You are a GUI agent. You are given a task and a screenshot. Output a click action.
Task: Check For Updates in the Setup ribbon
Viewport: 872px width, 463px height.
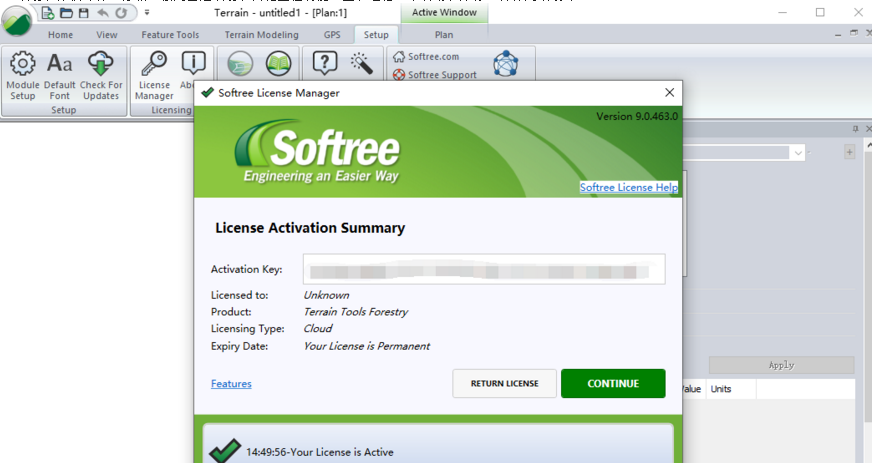(101, 76)
